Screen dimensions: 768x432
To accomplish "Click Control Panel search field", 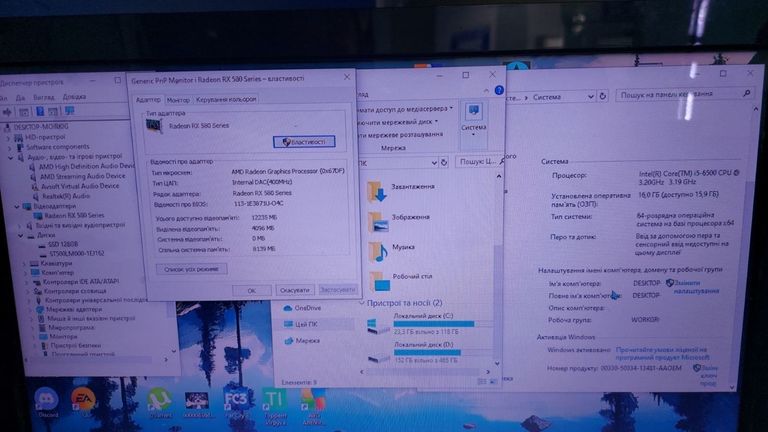I will [x=684, y=94].
